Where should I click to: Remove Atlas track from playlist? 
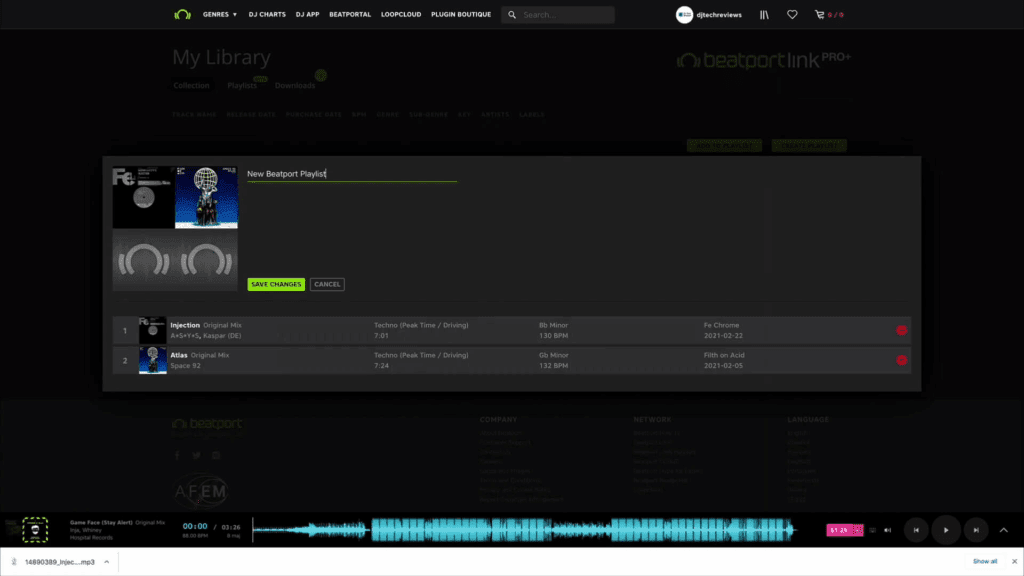(x=901, y=360)
